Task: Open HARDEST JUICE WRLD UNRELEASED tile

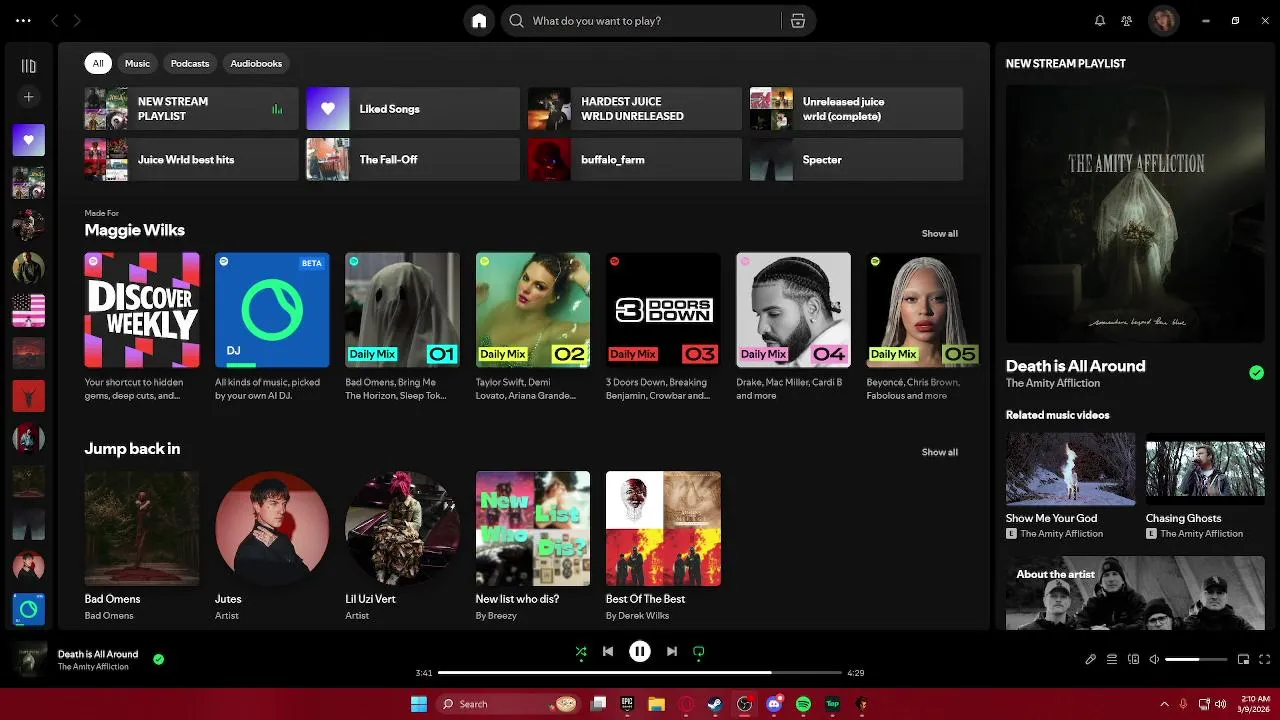Action: tap(635, 109)
